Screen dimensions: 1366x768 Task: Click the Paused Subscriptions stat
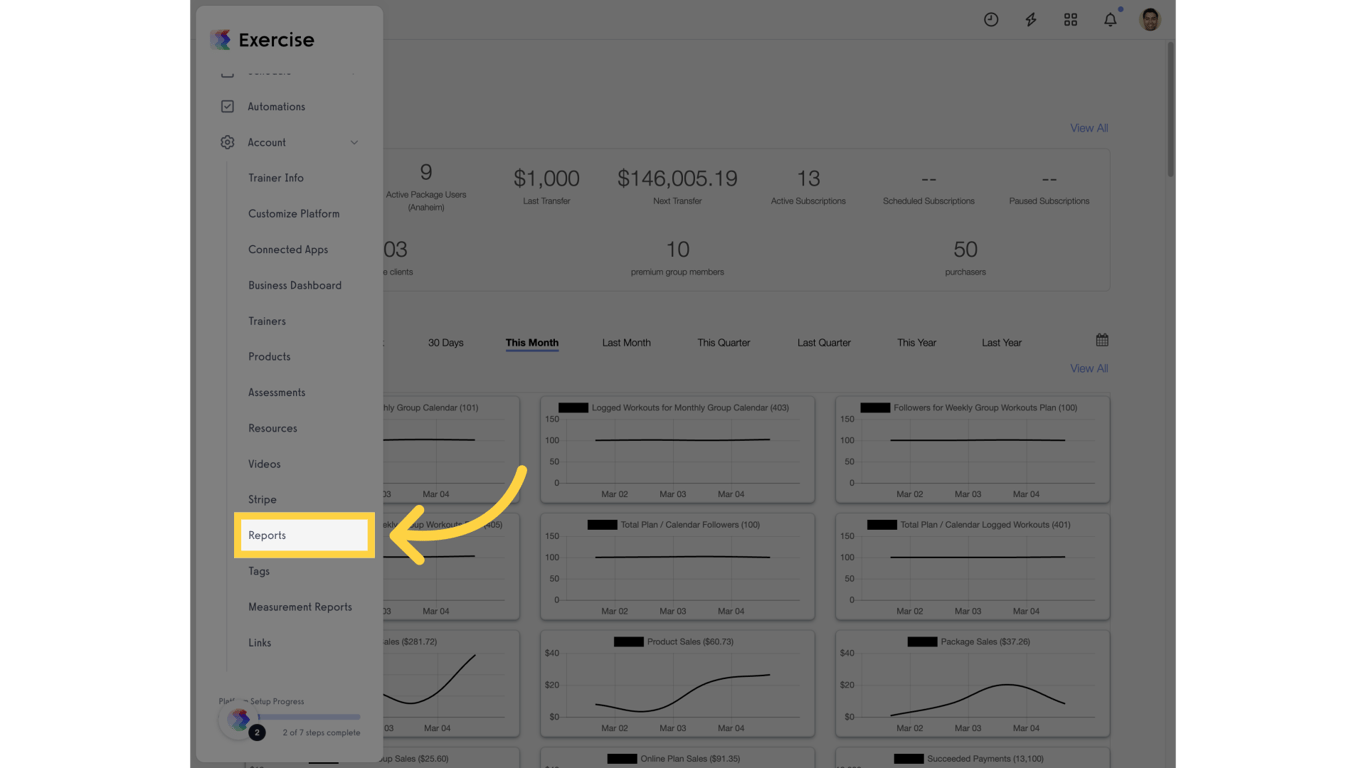click(x=1049, y=187)
